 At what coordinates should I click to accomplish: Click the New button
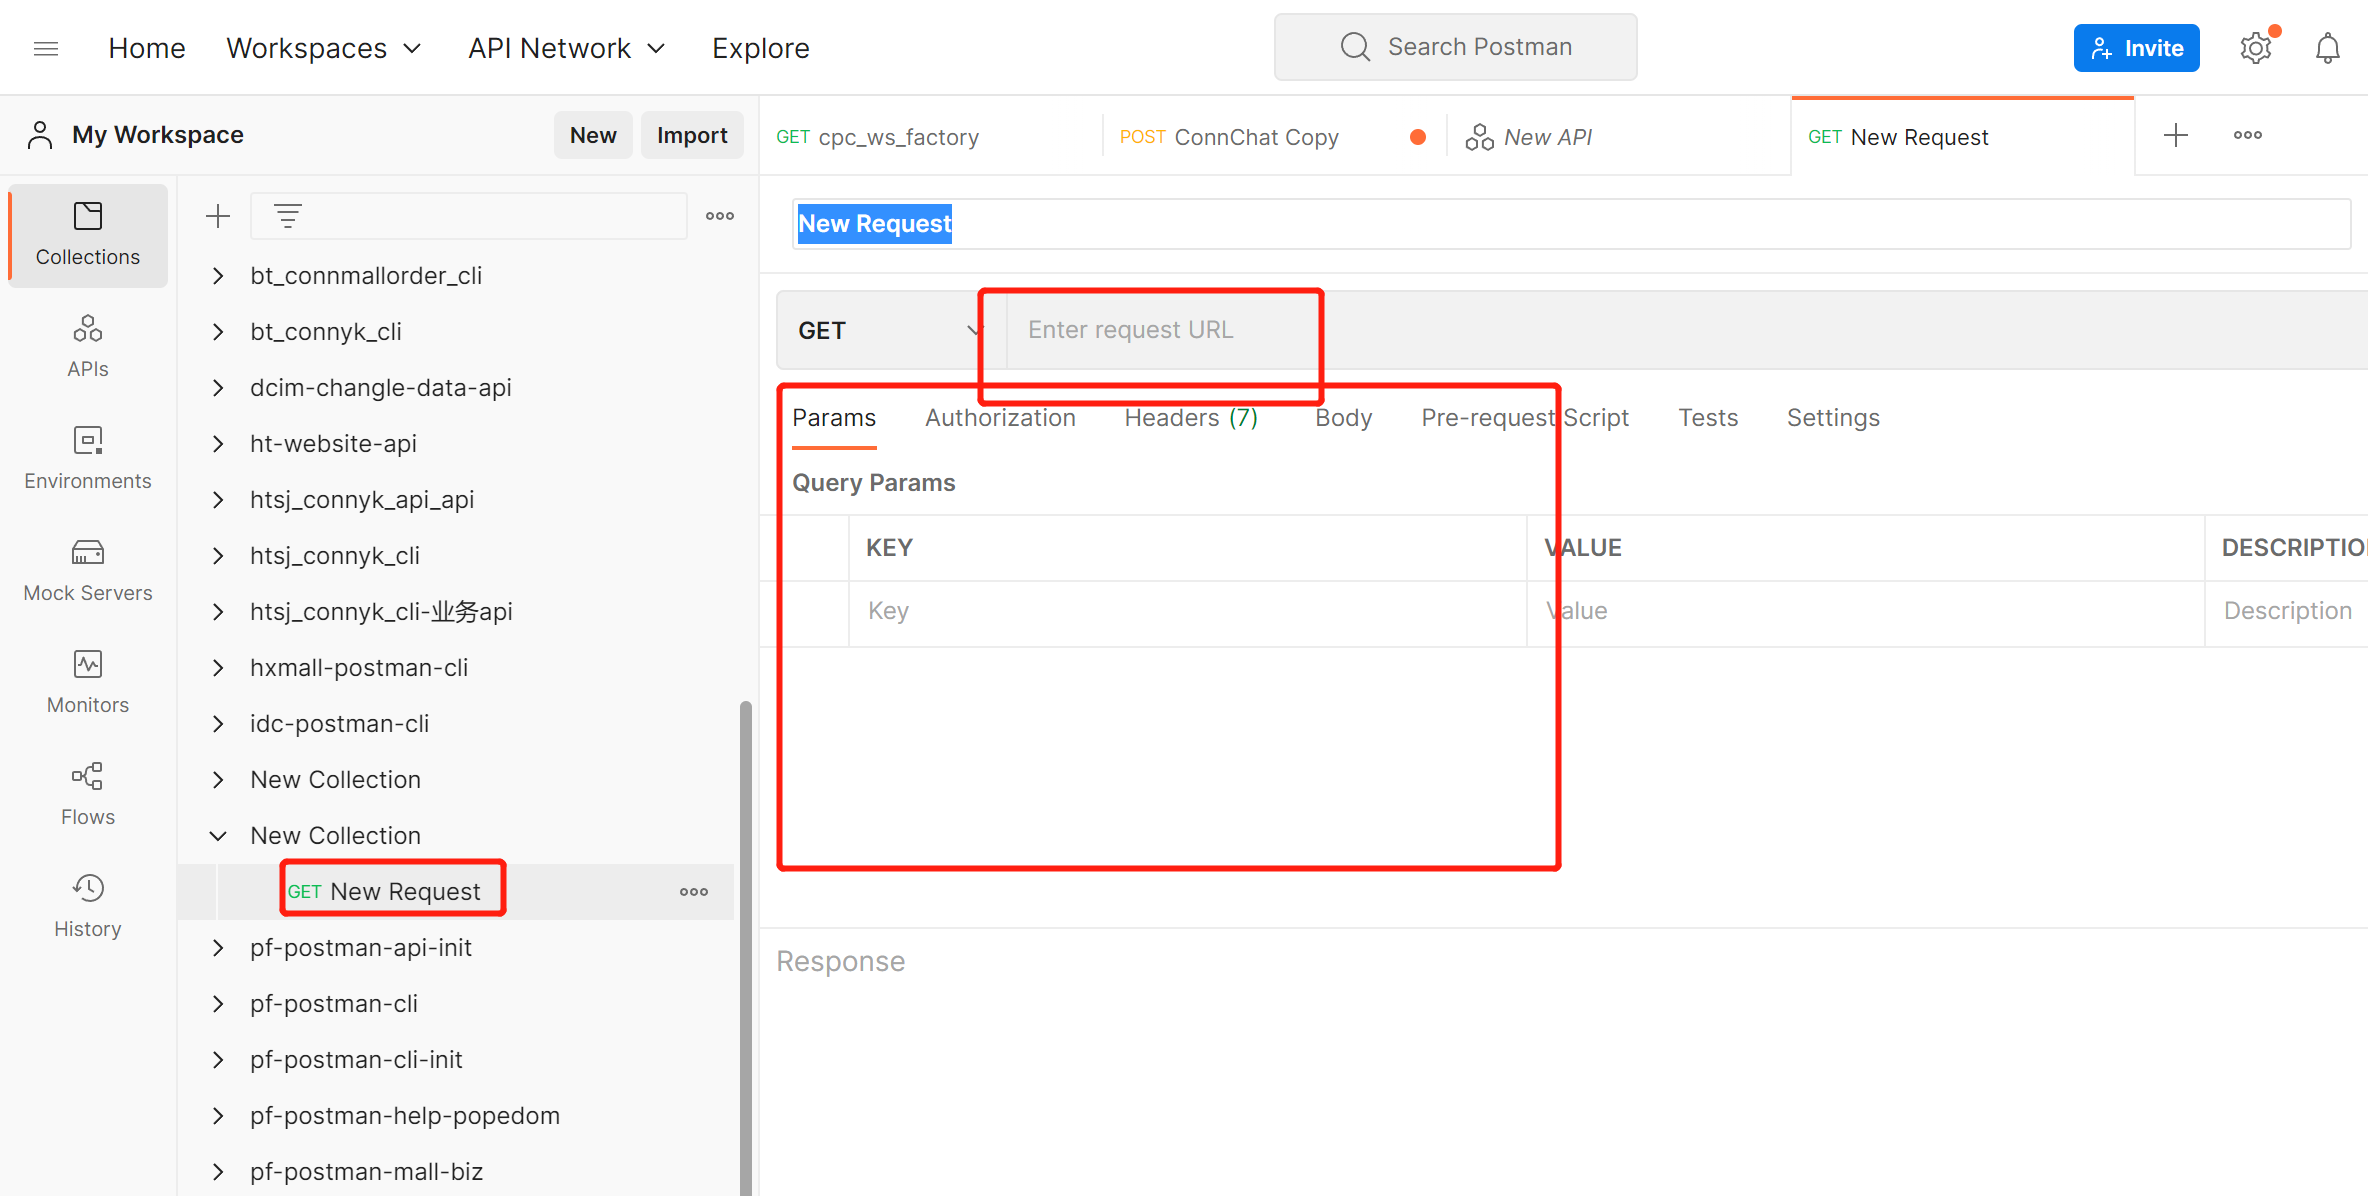[x=593, y=135]
